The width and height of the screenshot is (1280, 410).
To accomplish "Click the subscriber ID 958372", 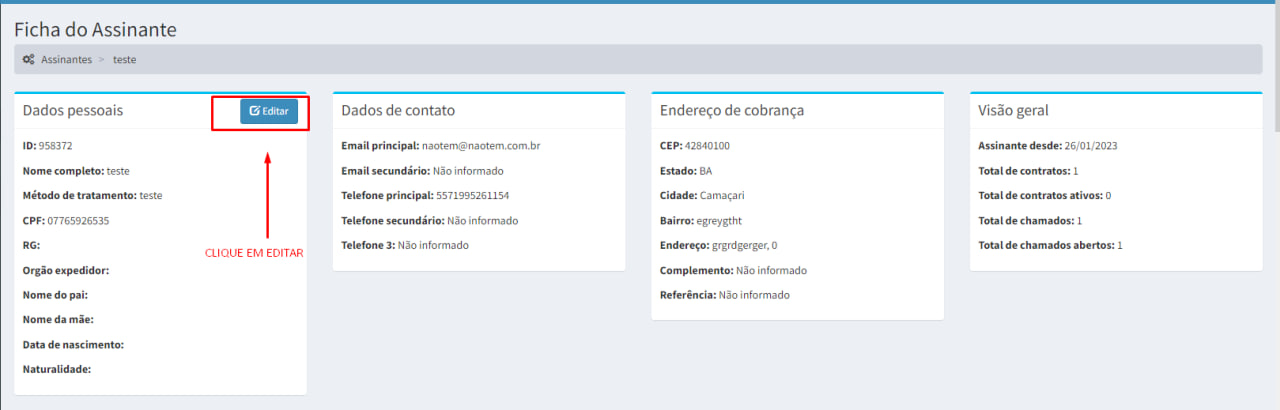I will [55, 146].
